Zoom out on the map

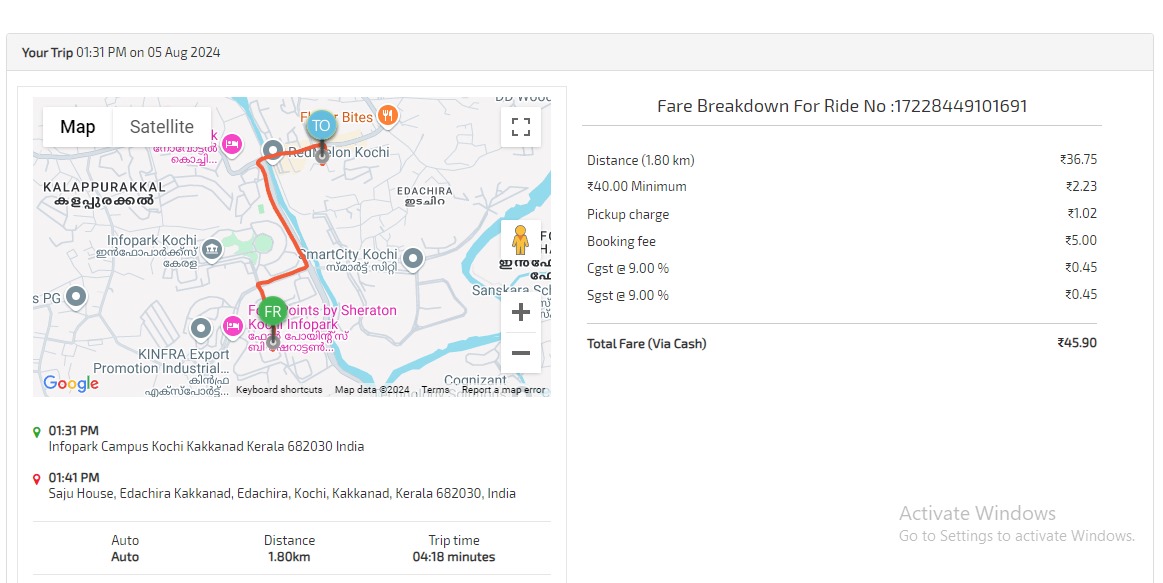(x=520, y=353)
